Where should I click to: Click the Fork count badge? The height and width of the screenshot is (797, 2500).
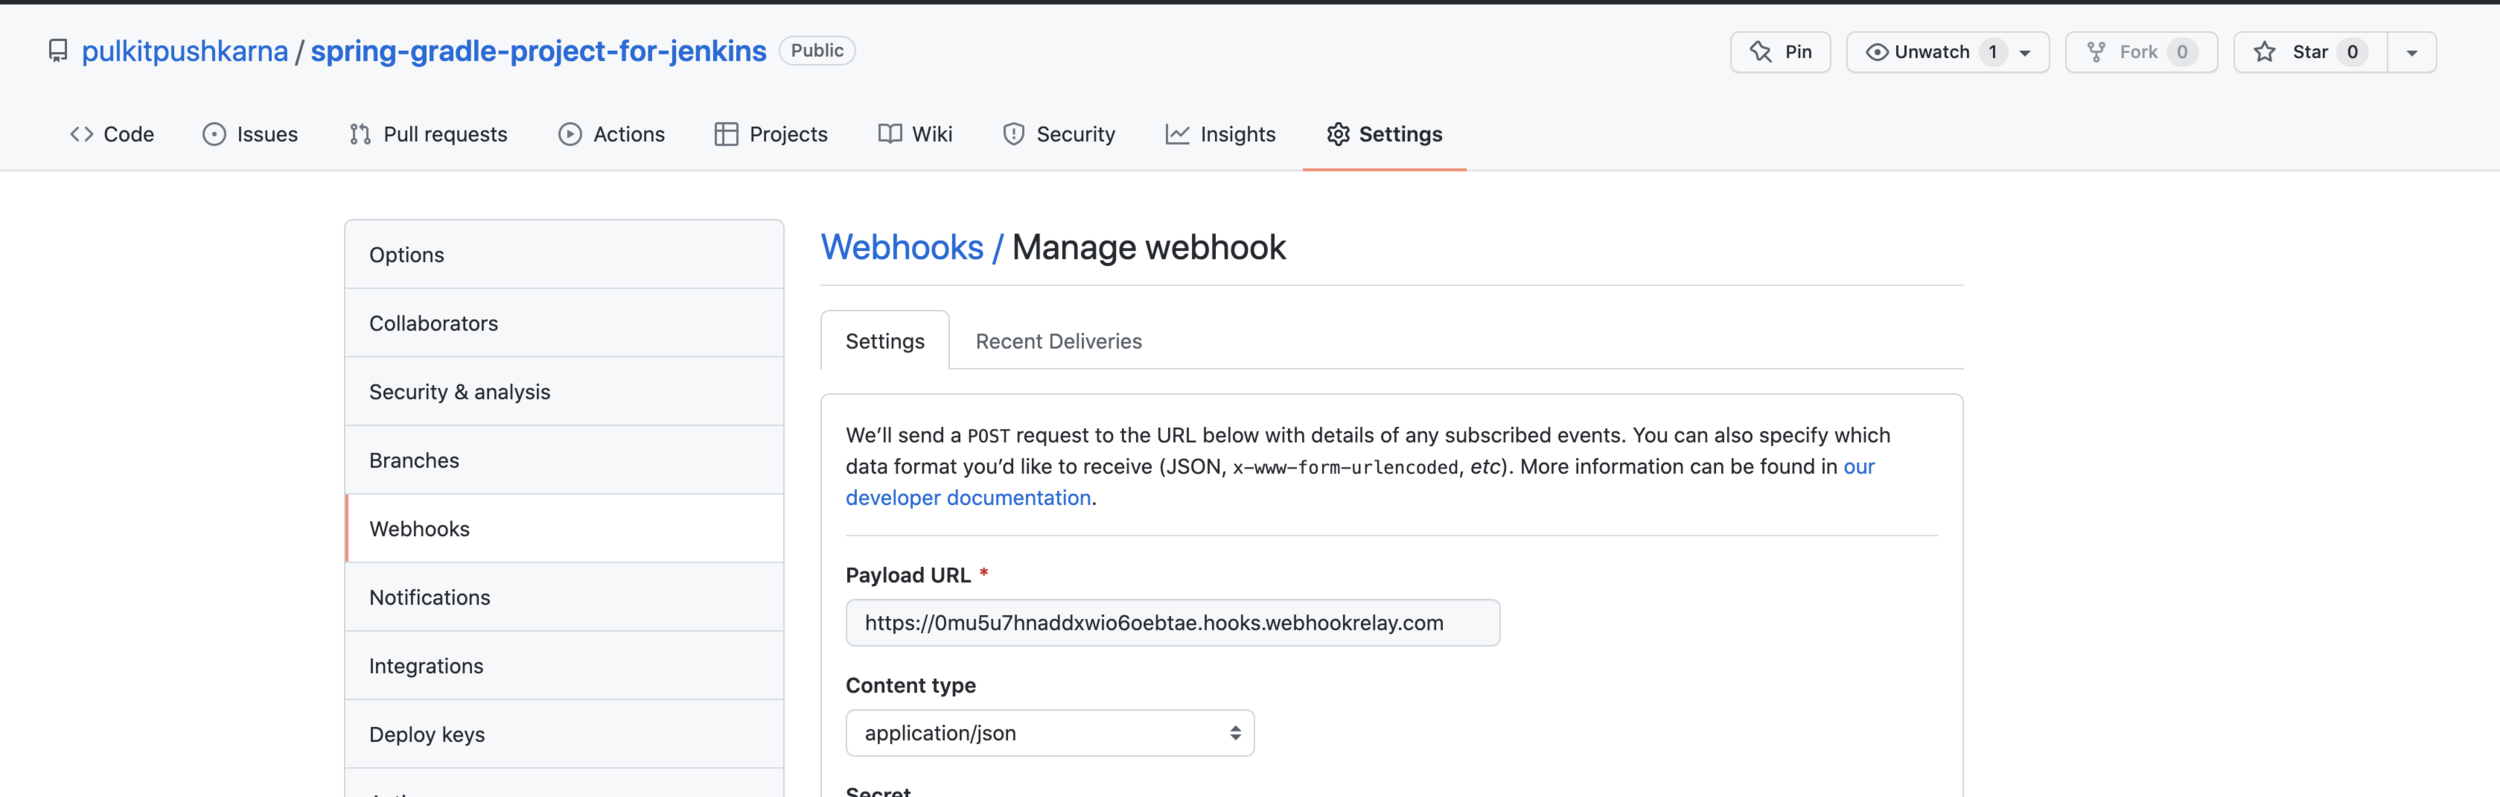point(2182,52)
